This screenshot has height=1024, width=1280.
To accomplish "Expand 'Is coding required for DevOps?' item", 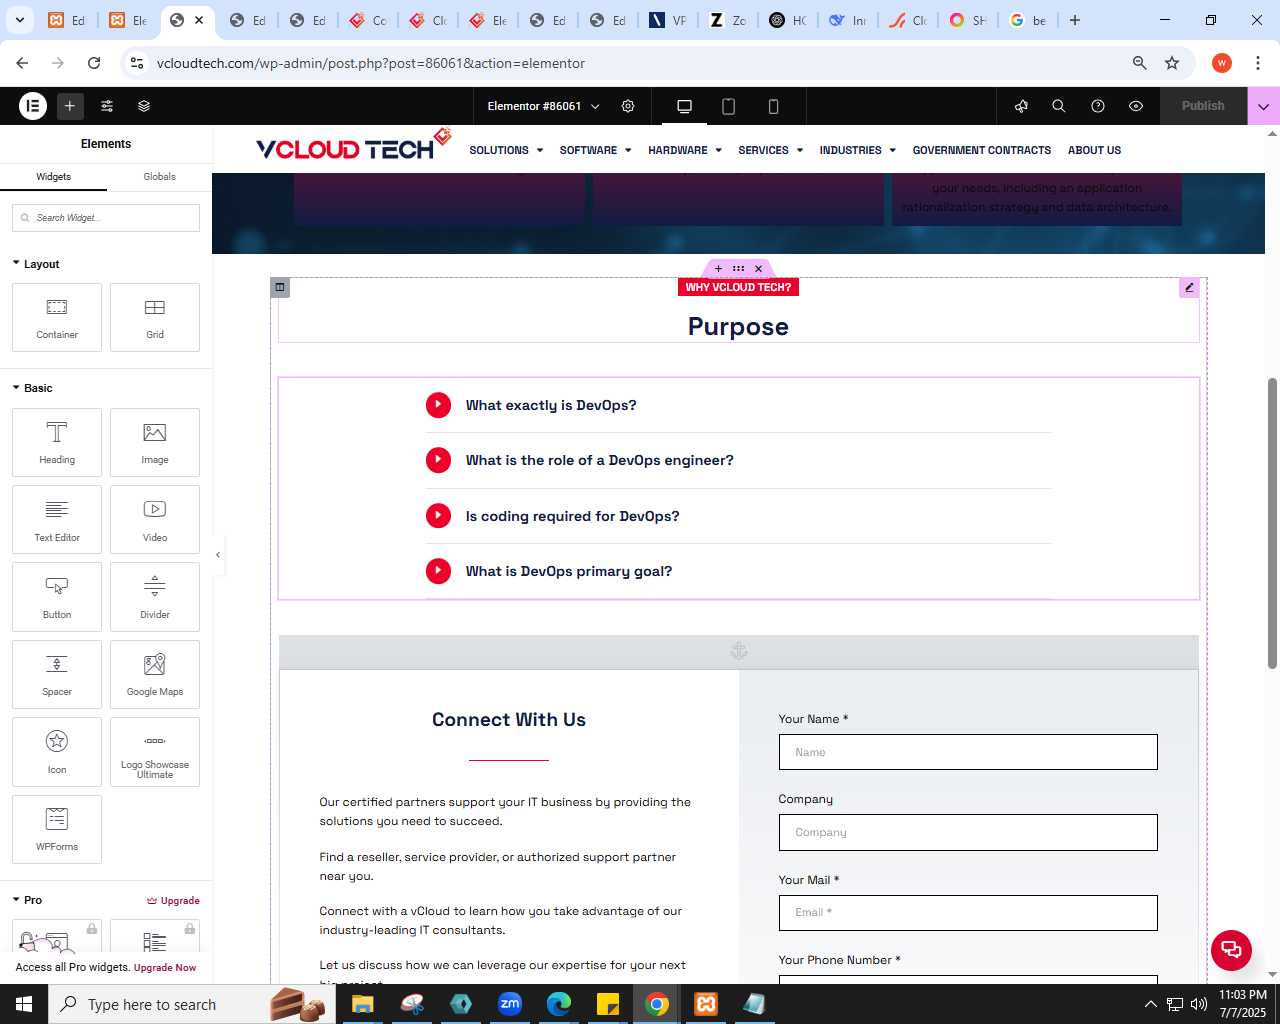I will click(738, 516).
